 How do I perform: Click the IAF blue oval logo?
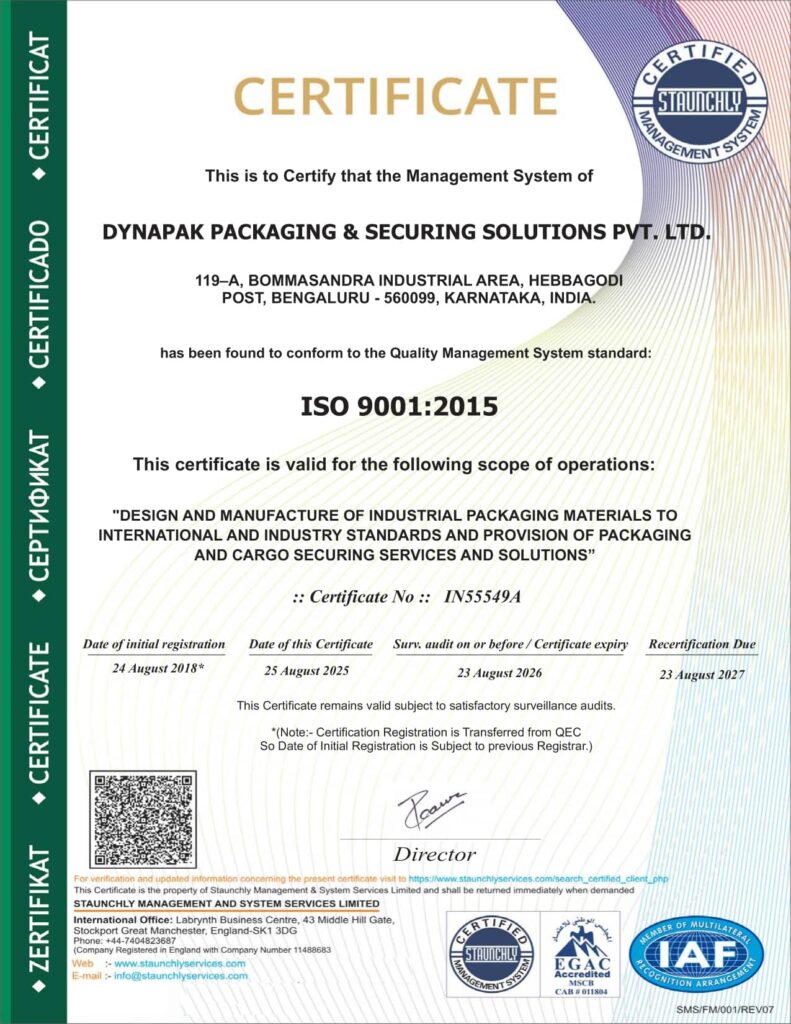point(695,952)
